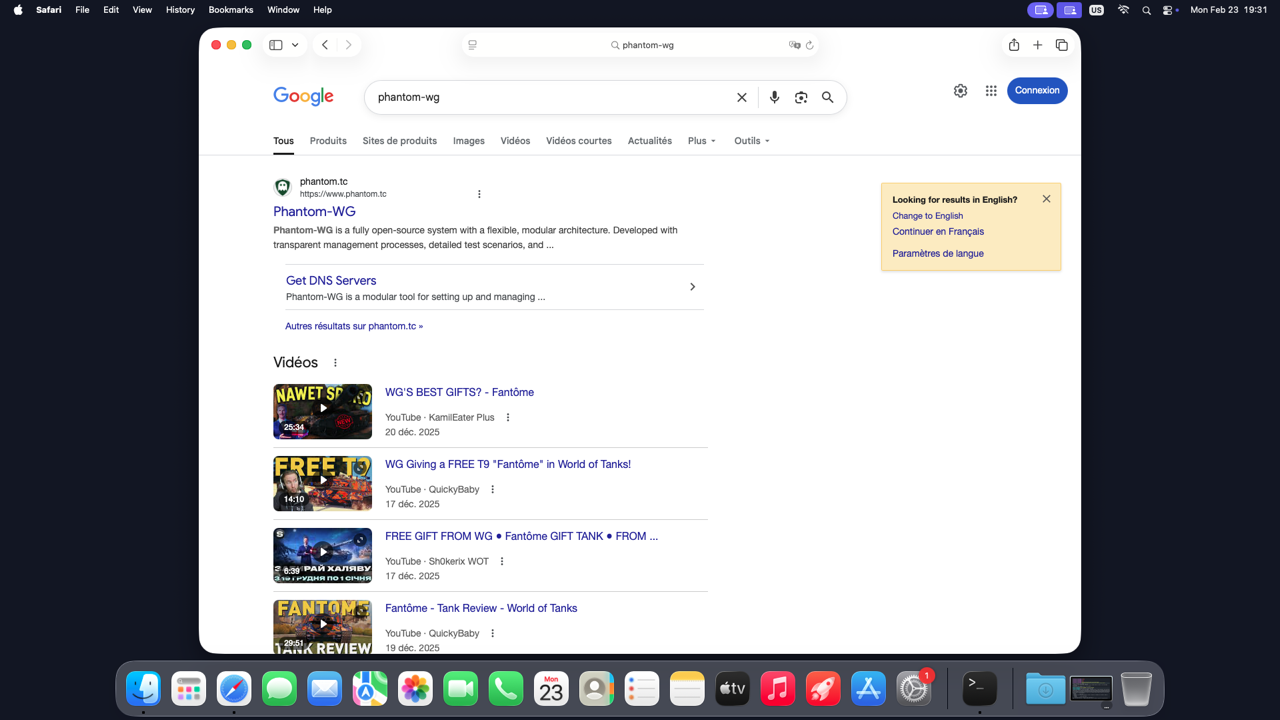Expand the Plus search filter dropdown
This screenshot has height=720, width=1280.
tap(701, 141)
